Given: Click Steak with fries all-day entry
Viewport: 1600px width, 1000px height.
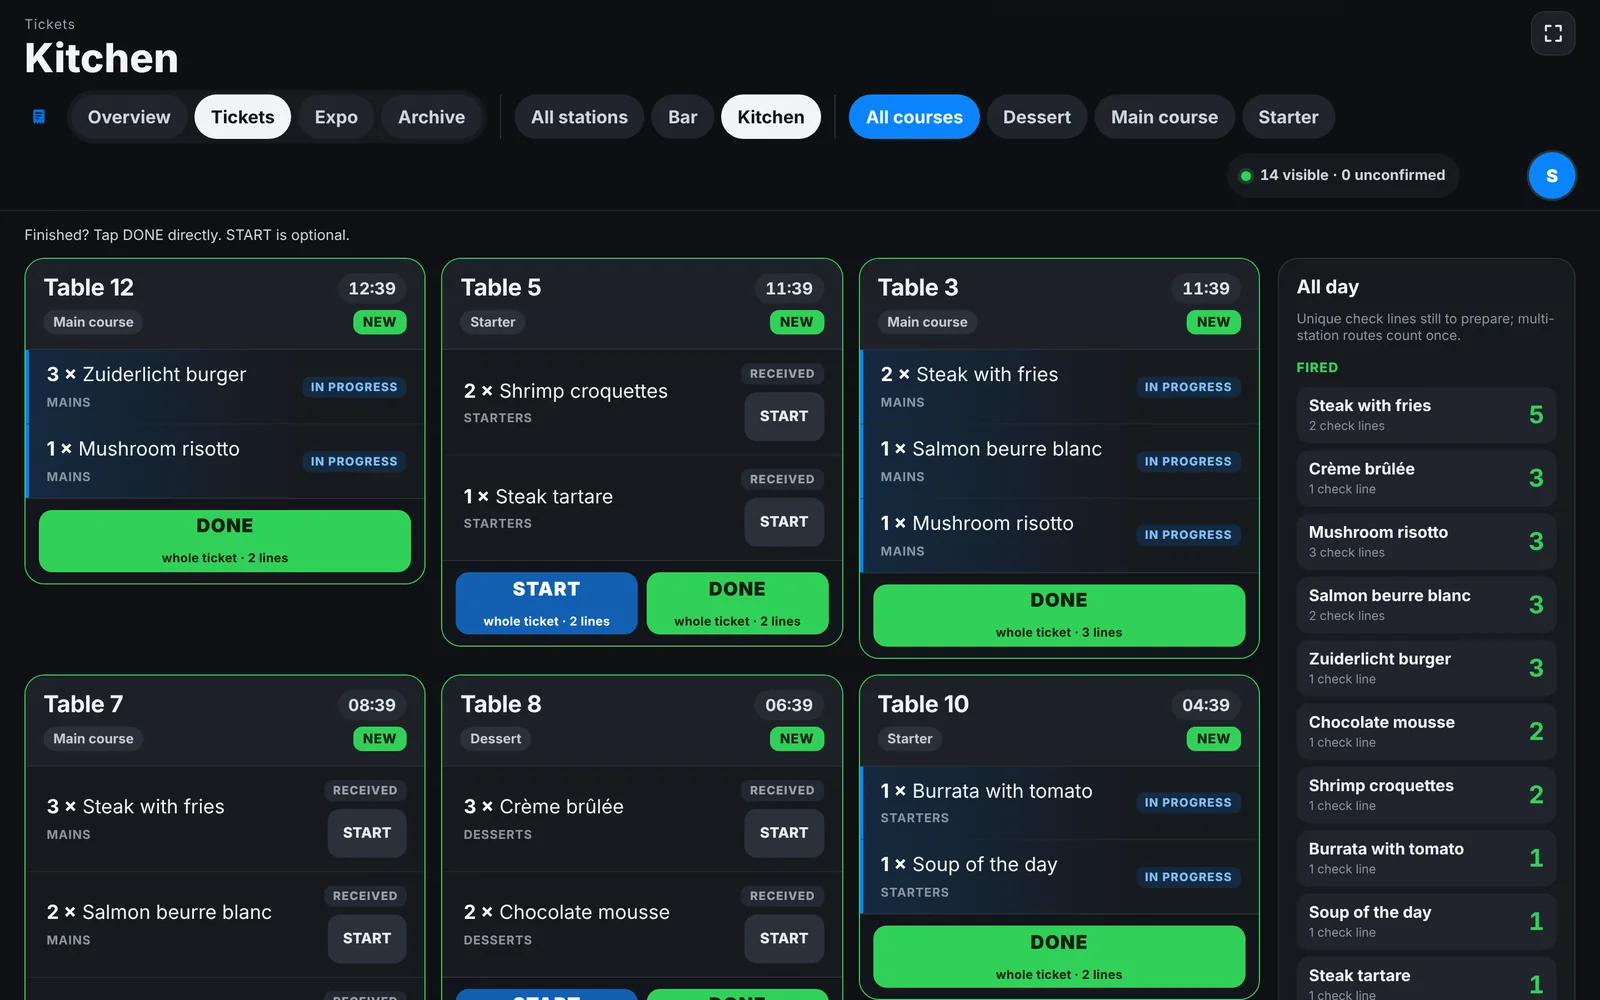Looking at the screenshot, I should click(1426, 415).
